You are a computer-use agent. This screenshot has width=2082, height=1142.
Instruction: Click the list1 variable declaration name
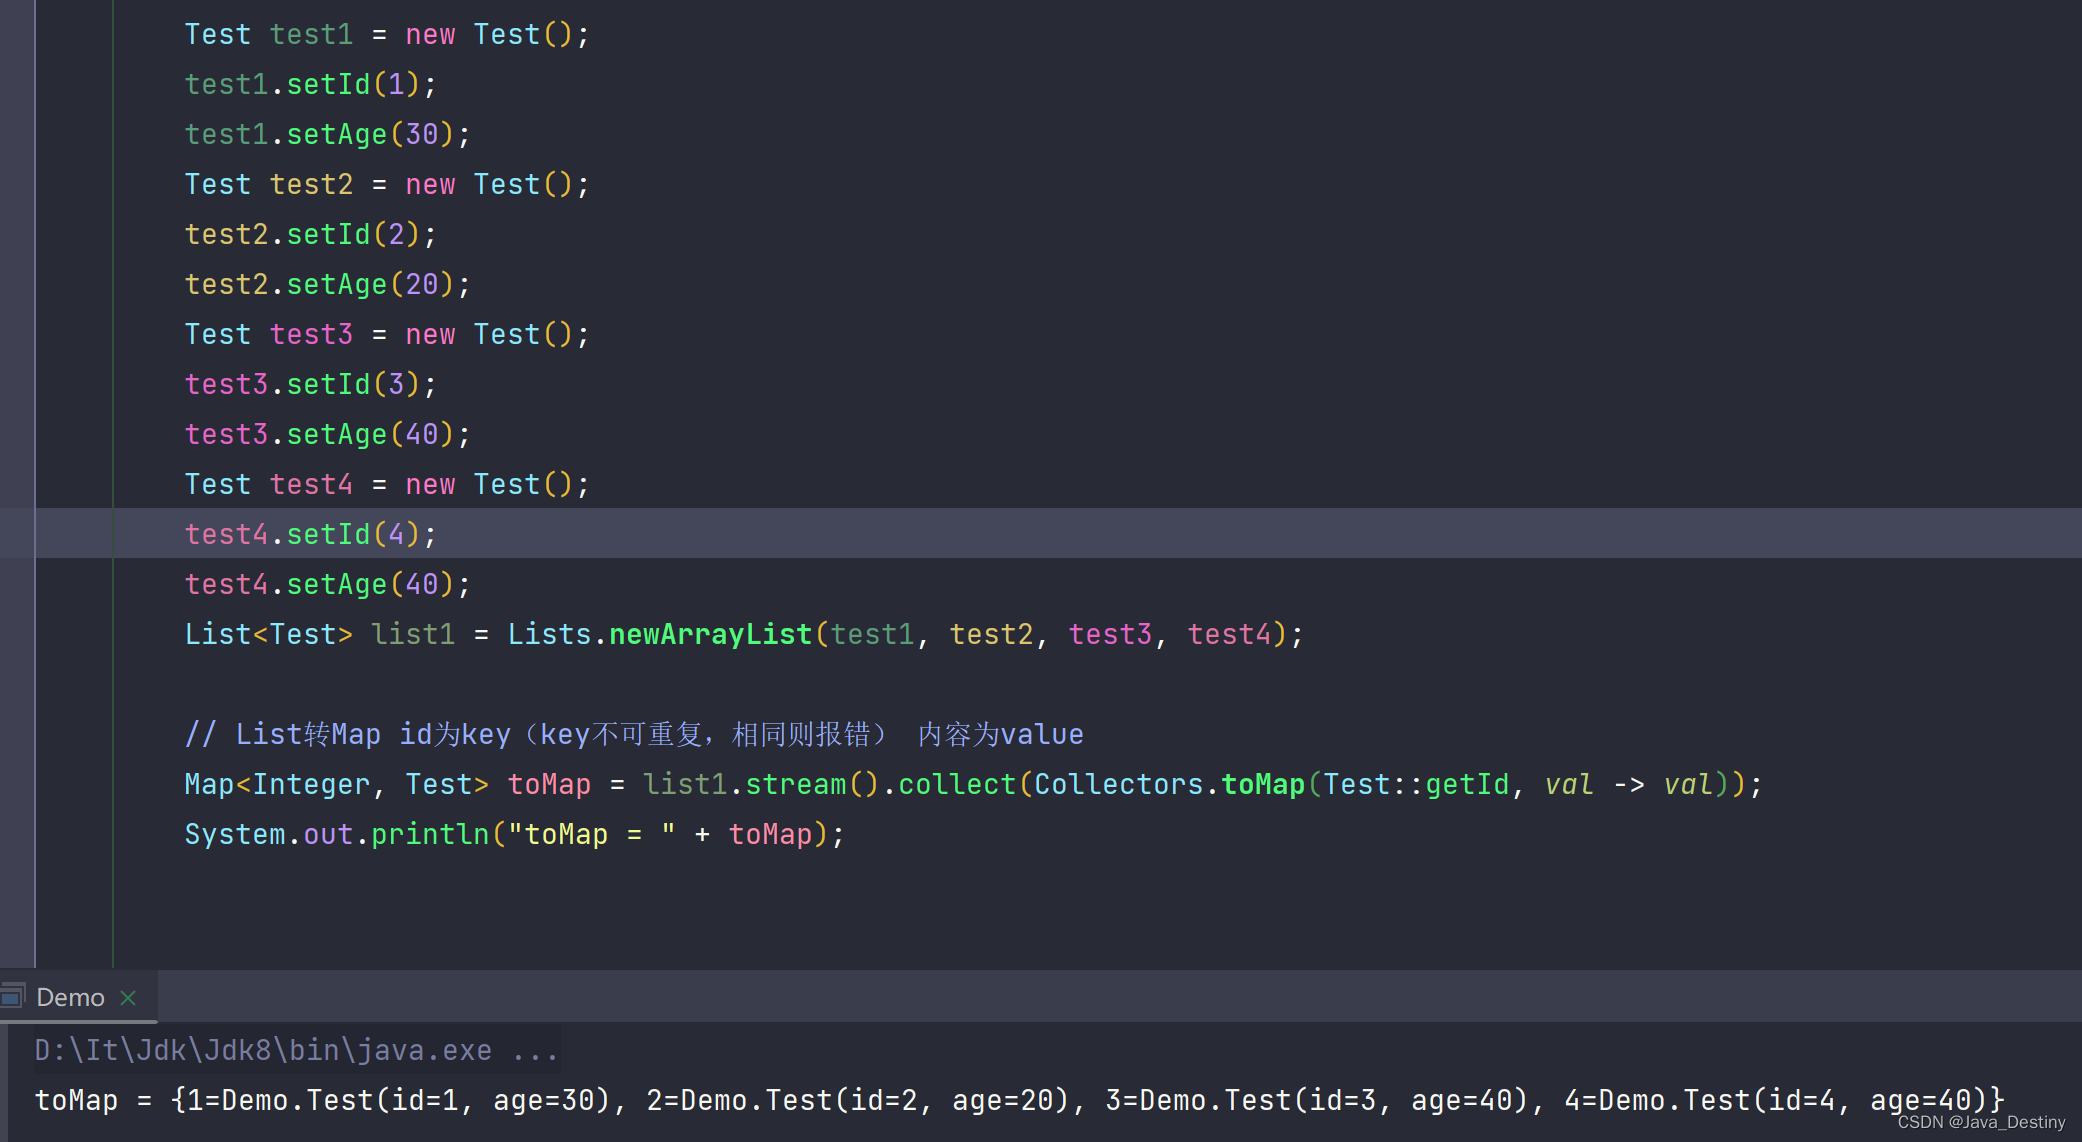(413, 634)
